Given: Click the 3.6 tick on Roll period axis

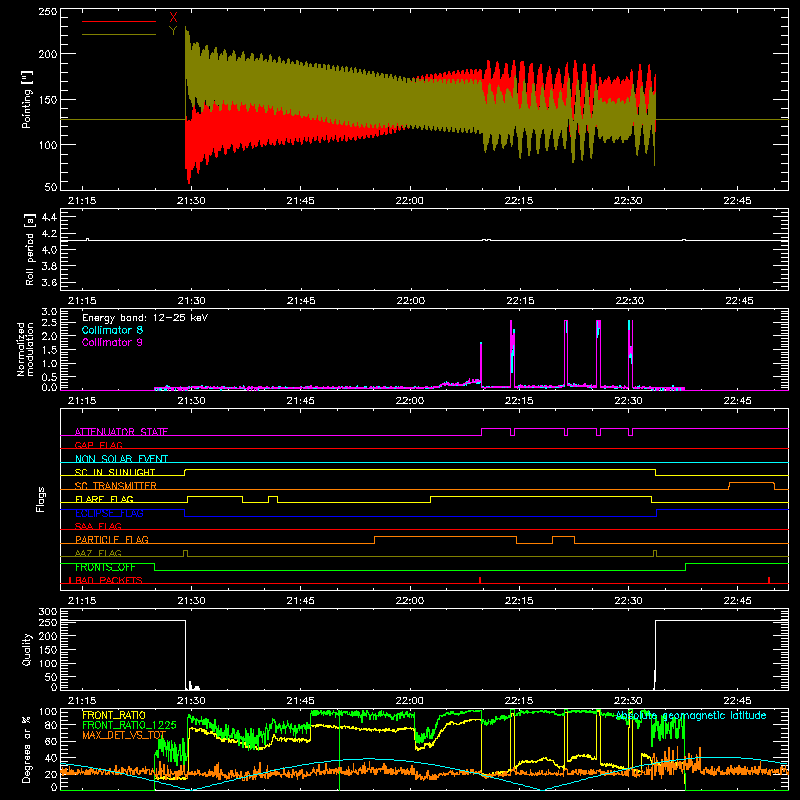Looking at the screenshot, I should 48,282.
